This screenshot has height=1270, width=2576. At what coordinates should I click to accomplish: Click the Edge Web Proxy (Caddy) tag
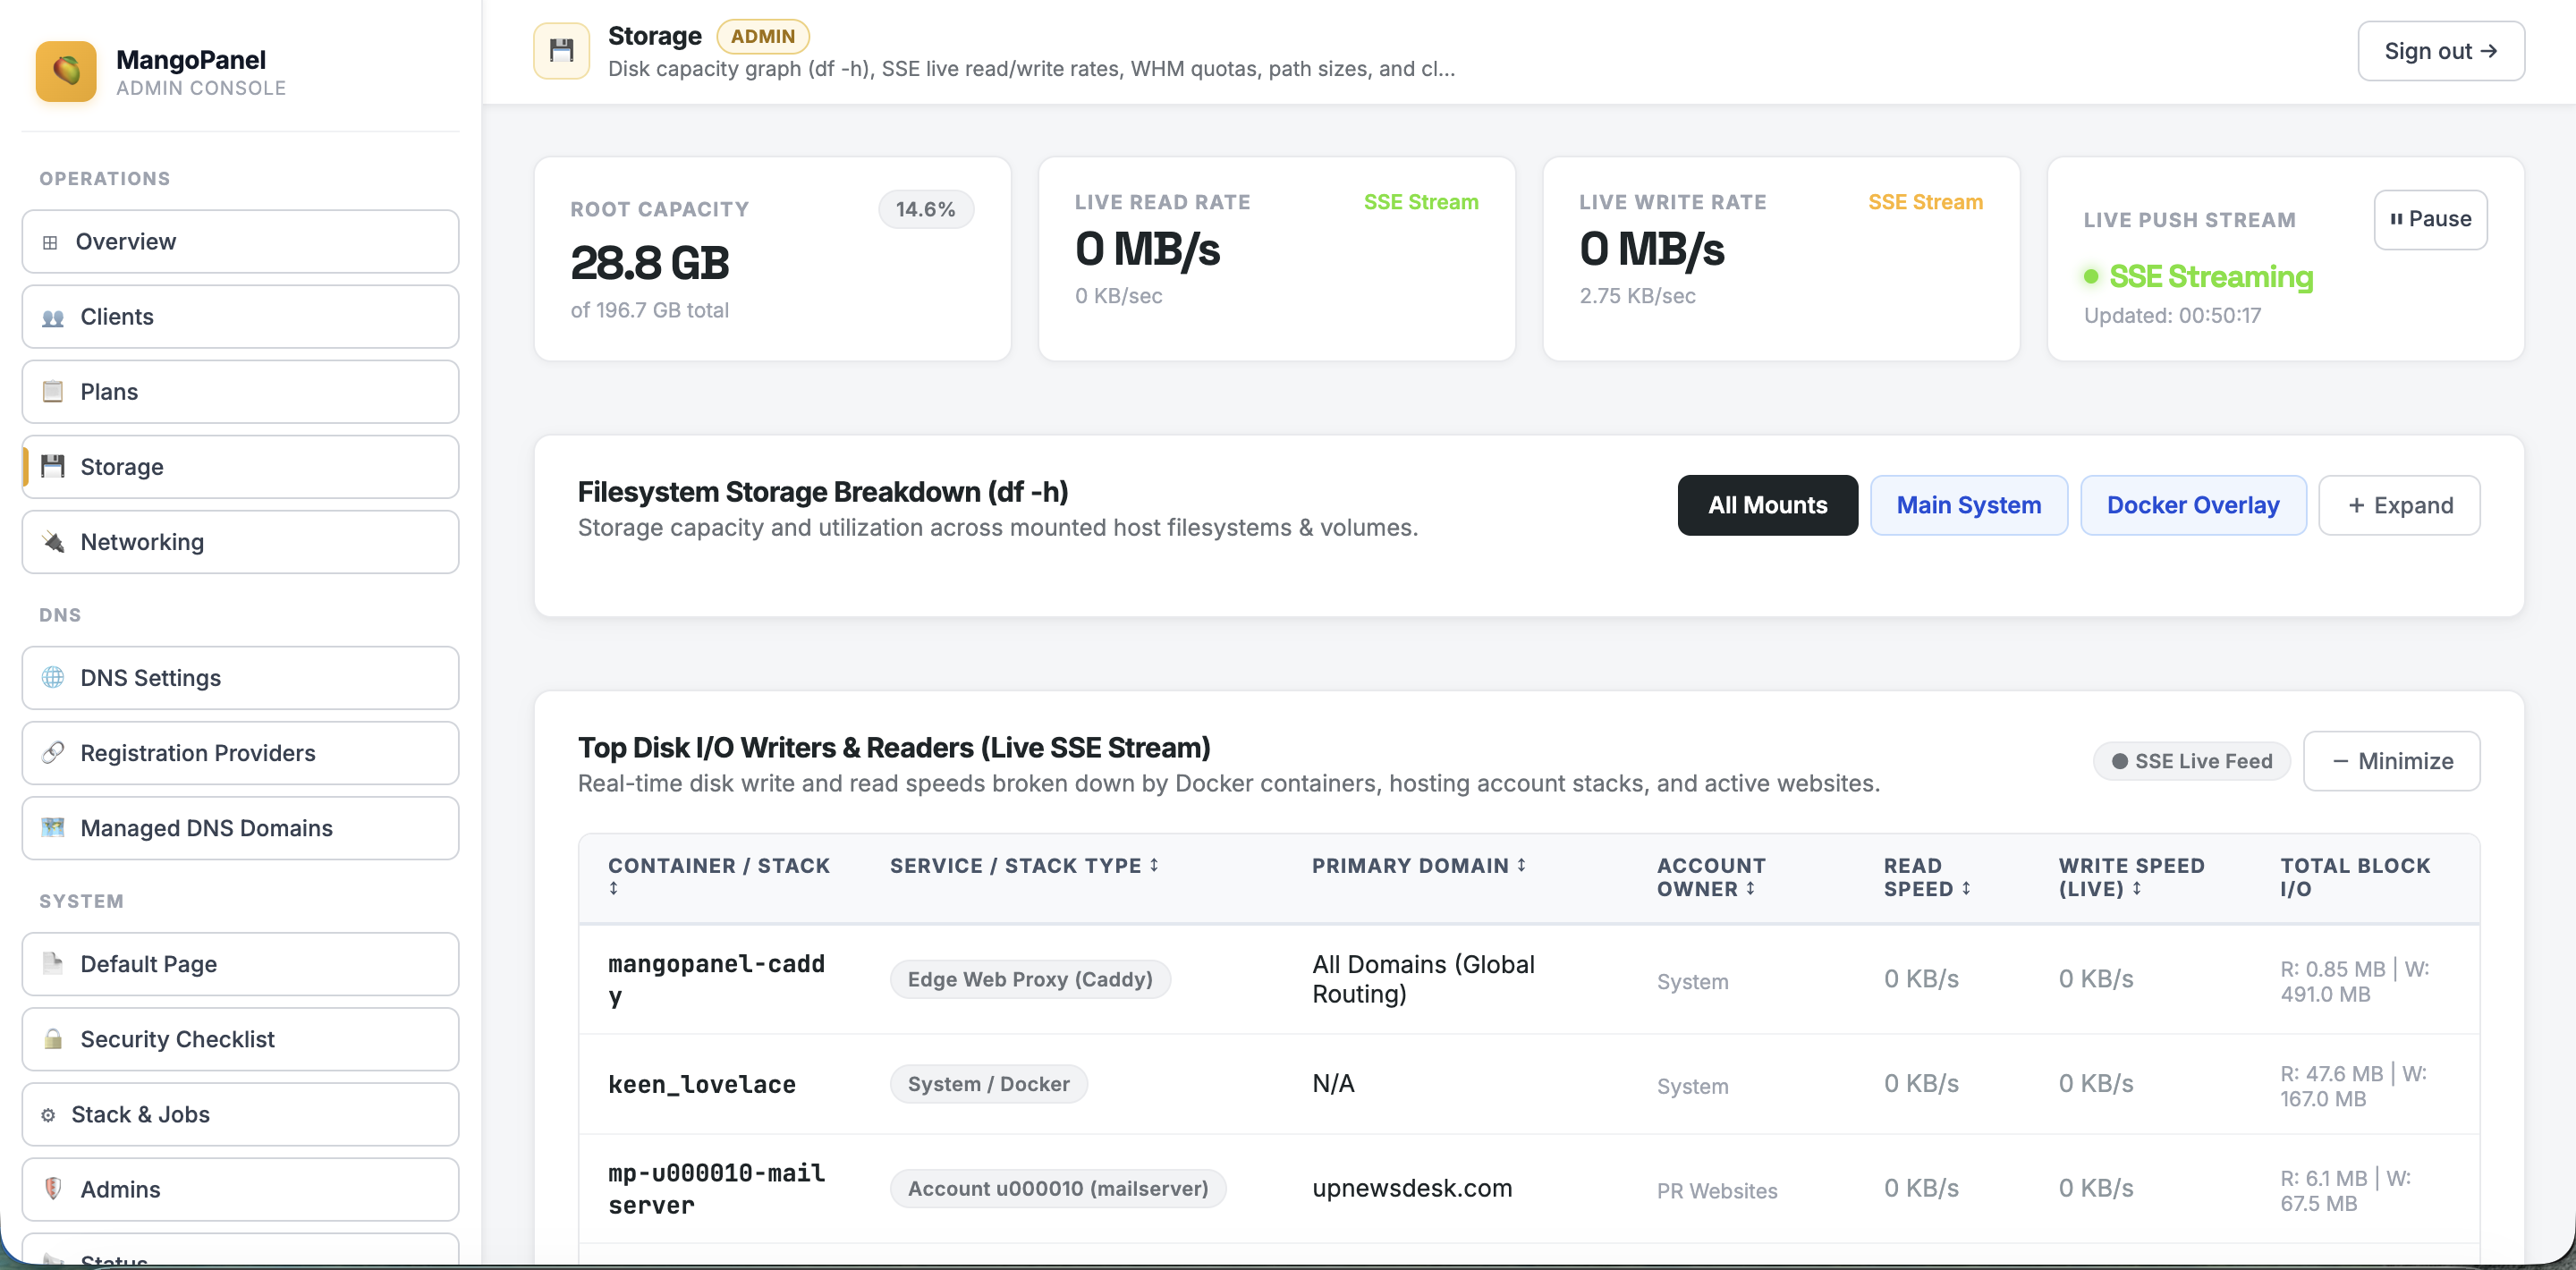[x=1030, y=979]
